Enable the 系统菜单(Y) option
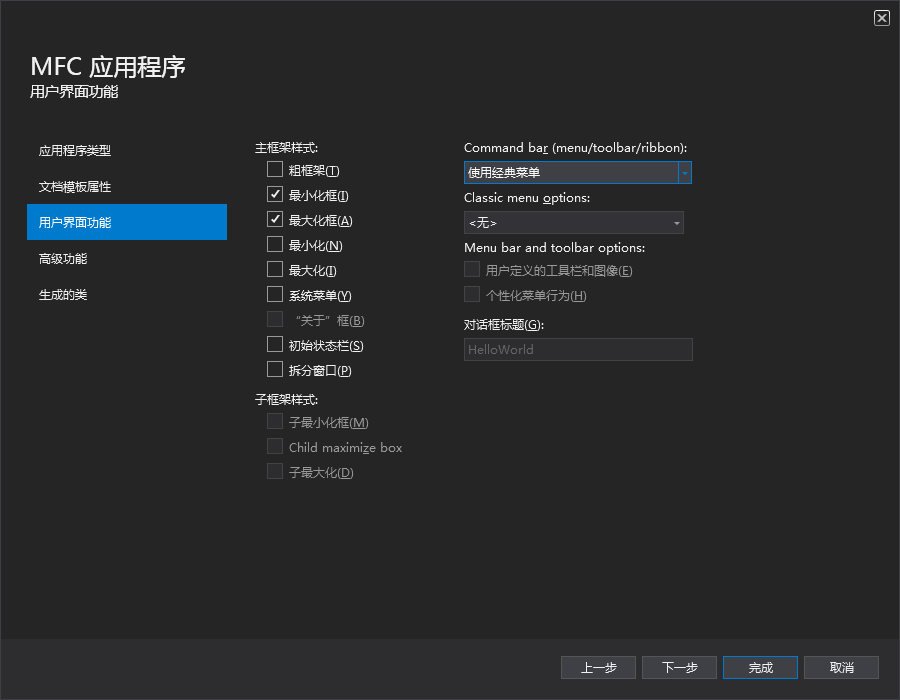The image size is (900, 700). (x=274, y=294)
